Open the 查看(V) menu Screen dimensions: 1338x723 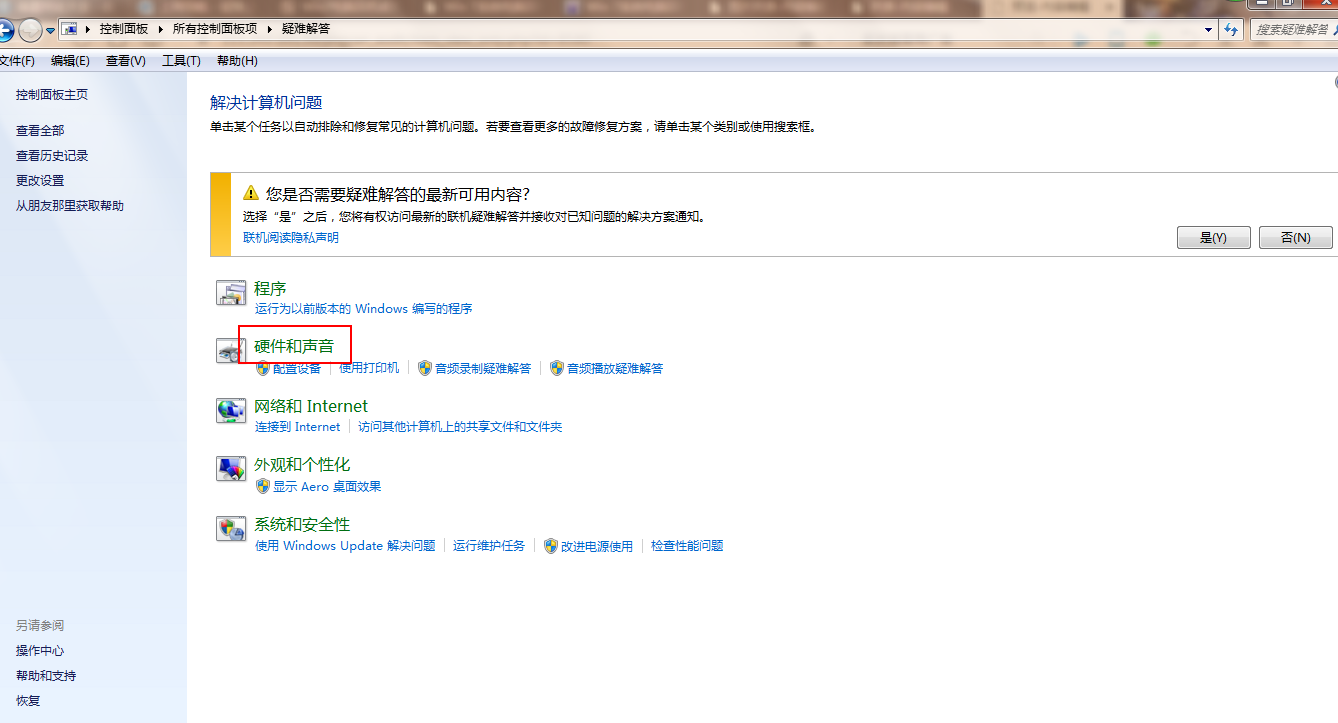pos(125,61)
